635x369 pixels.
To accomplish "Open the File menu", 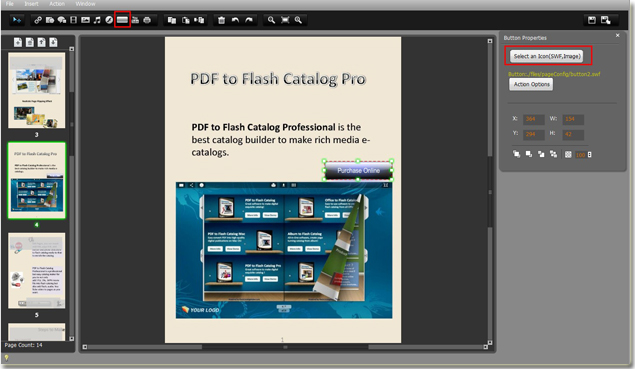I will point(9,4).
